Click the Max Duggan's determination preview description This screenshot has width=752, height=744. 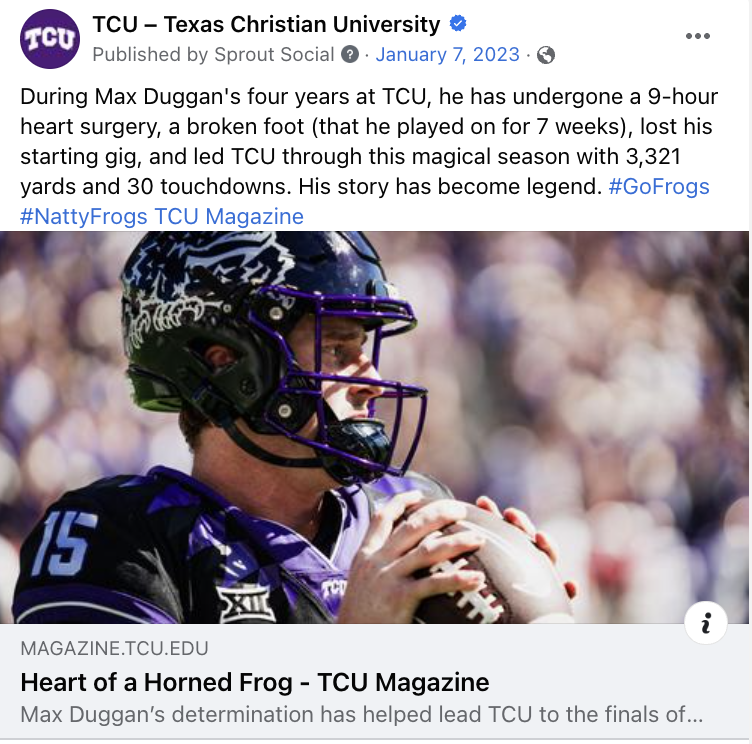(x=362, y=716)
